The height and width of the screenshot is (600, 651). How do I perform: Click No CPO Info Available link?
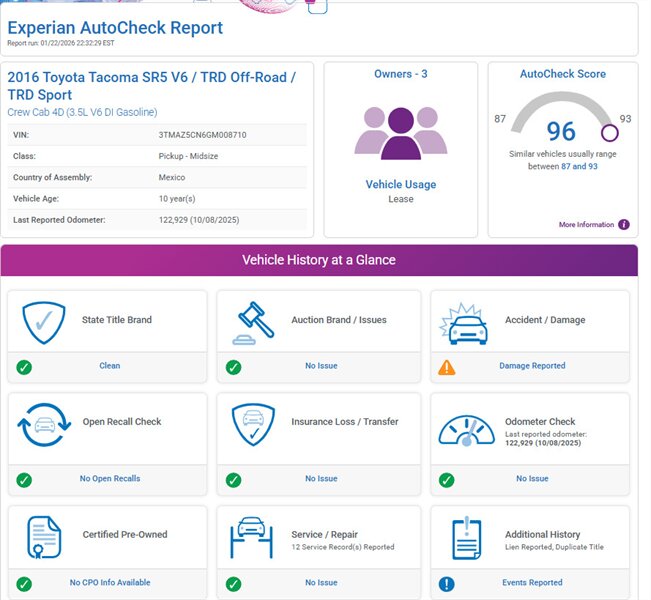[110, 583]
